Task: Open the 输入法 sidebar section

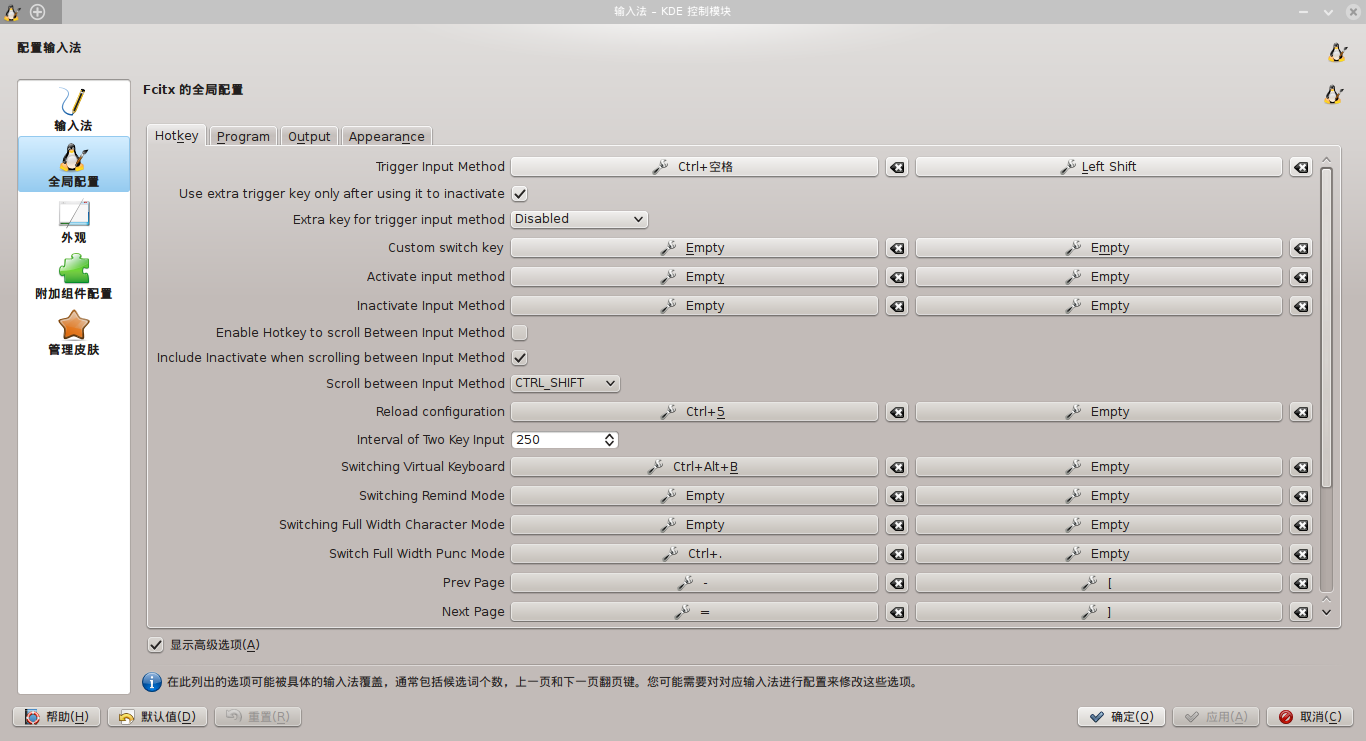Action: 73,109
